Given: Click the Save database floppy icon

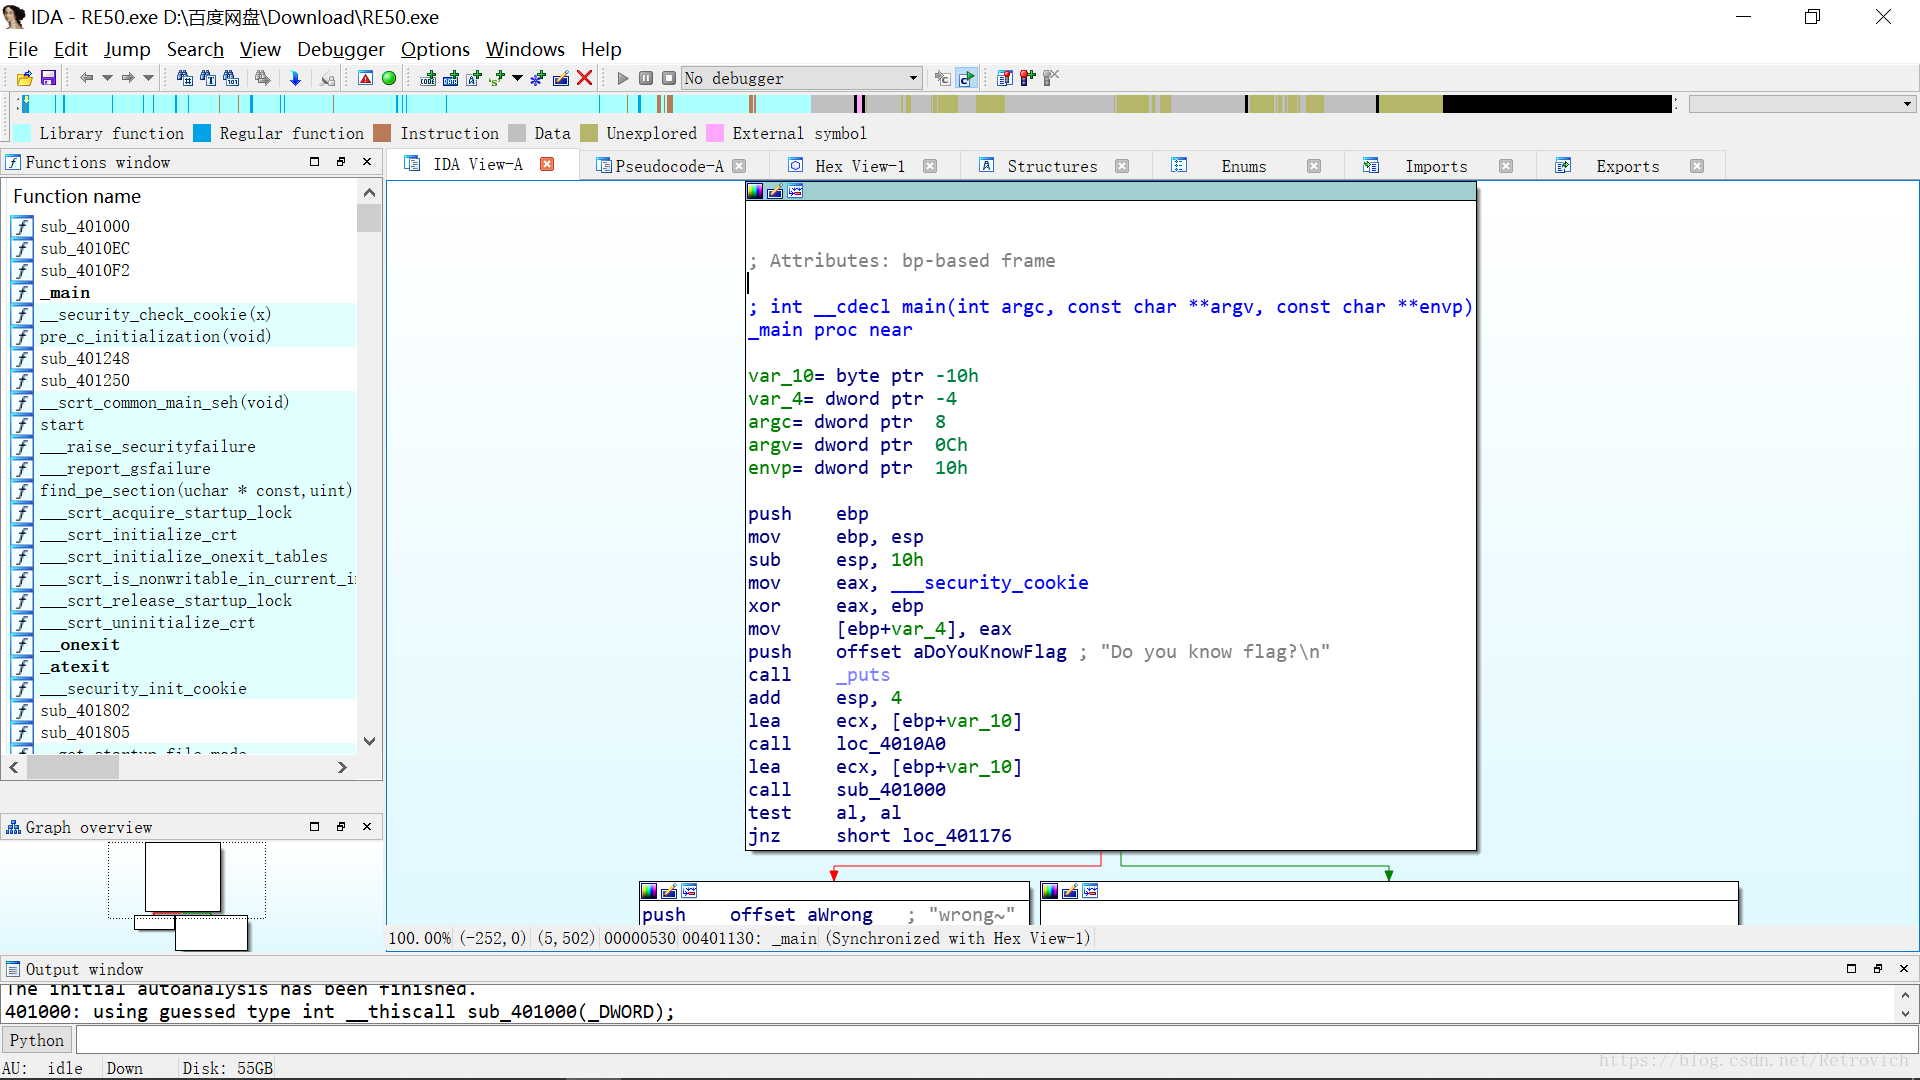Looking at the screenshot, I should point(48,78).
